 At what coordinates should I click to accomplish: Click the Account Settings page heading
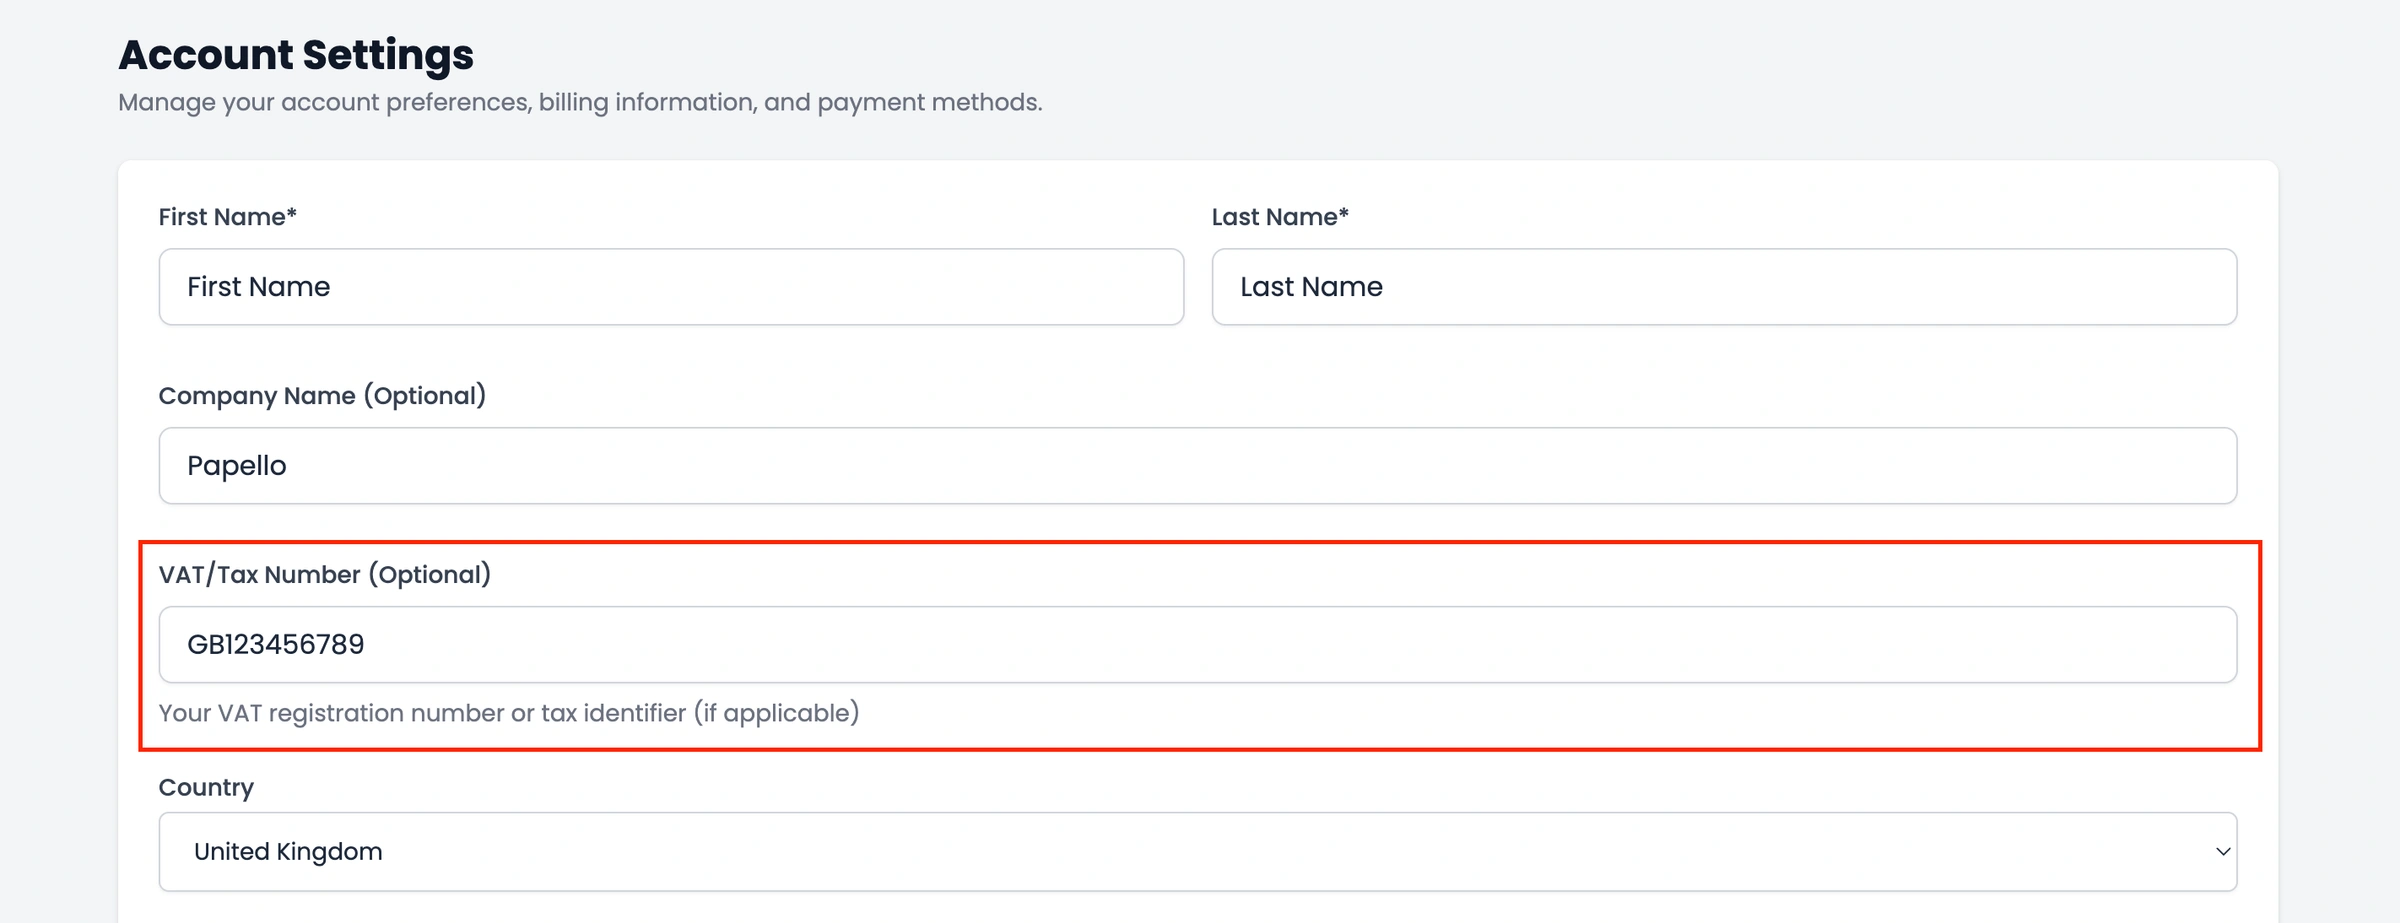pyautogui.click(x=296, y=55)
